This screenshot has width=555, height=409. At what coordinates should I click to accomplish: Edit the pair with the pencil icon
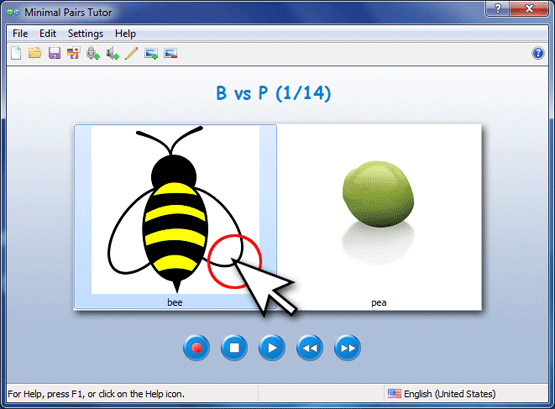pyautogui.click(x=132, y=53)
